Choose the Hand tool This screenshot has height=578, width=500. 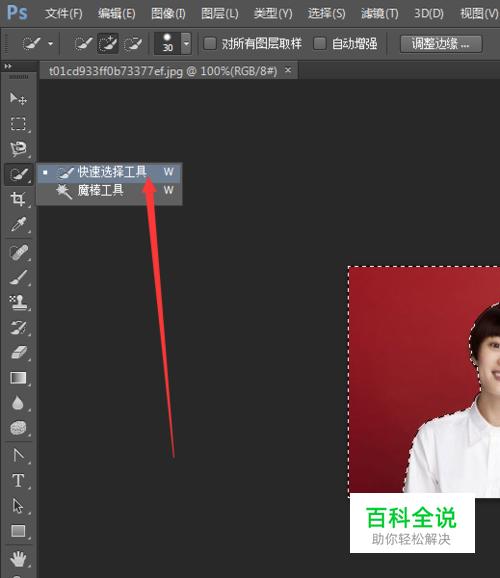coord(18,559)
